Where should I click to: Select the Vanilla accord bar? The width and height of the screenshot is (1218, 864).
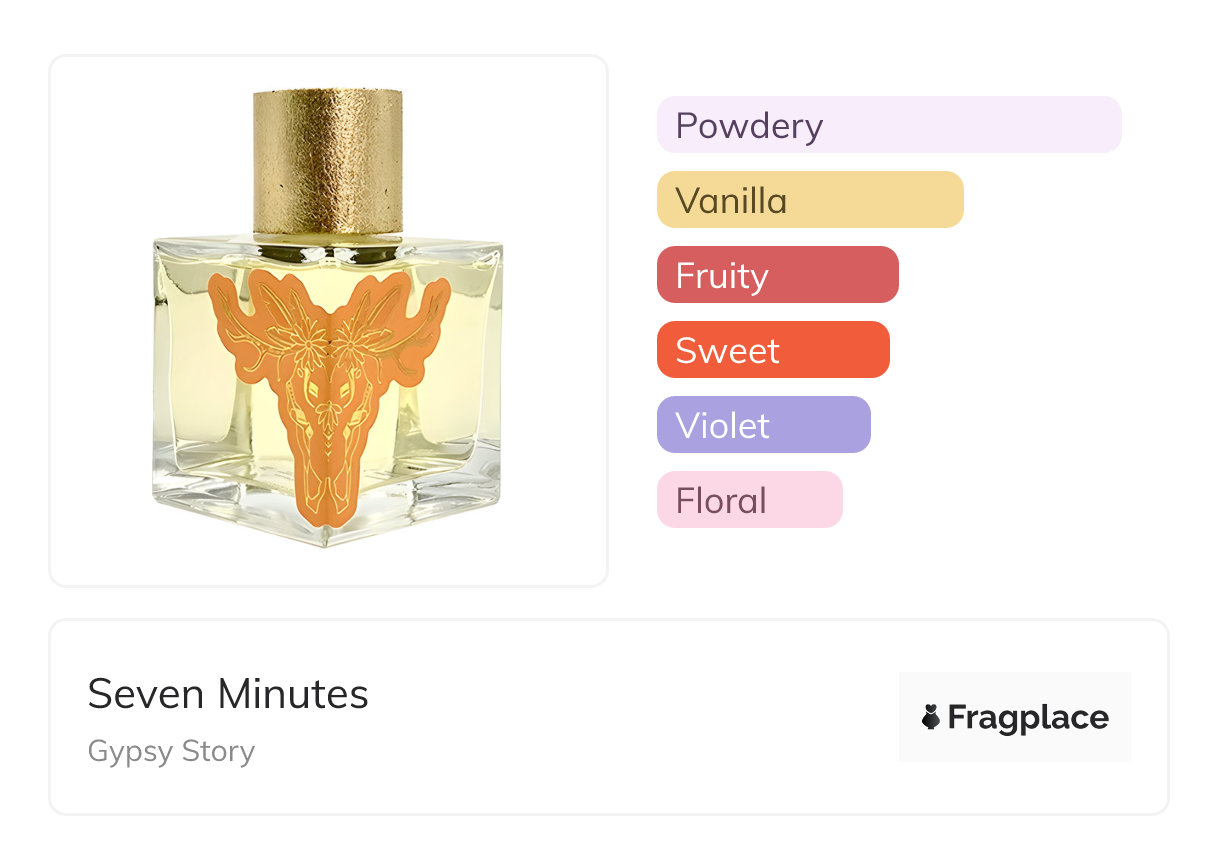[810, 200]
